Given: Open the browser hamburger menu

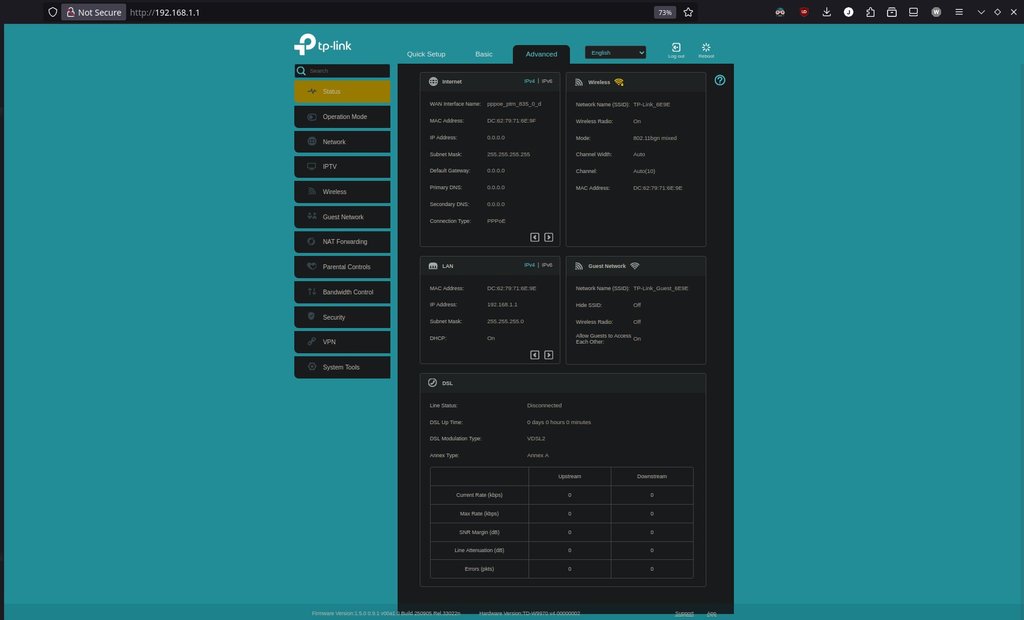Looking at the screenshot, I should (x=959, y=12).
